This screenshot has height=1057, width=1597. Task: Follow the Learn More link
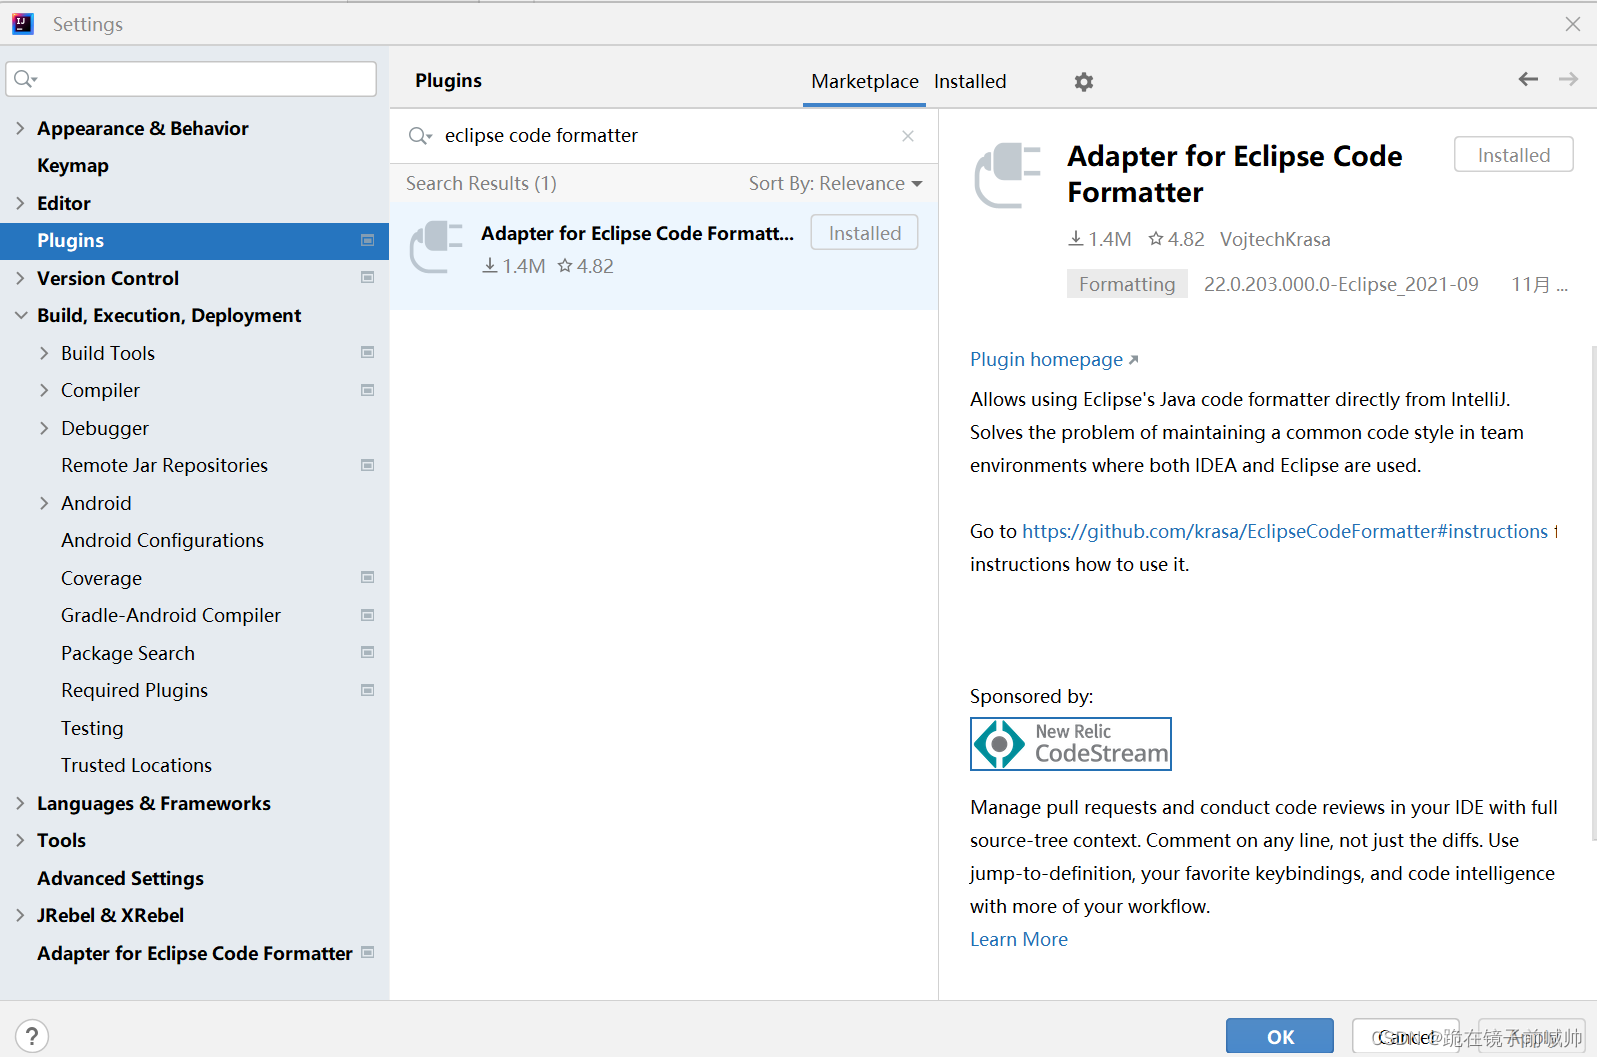(1019, 939)
